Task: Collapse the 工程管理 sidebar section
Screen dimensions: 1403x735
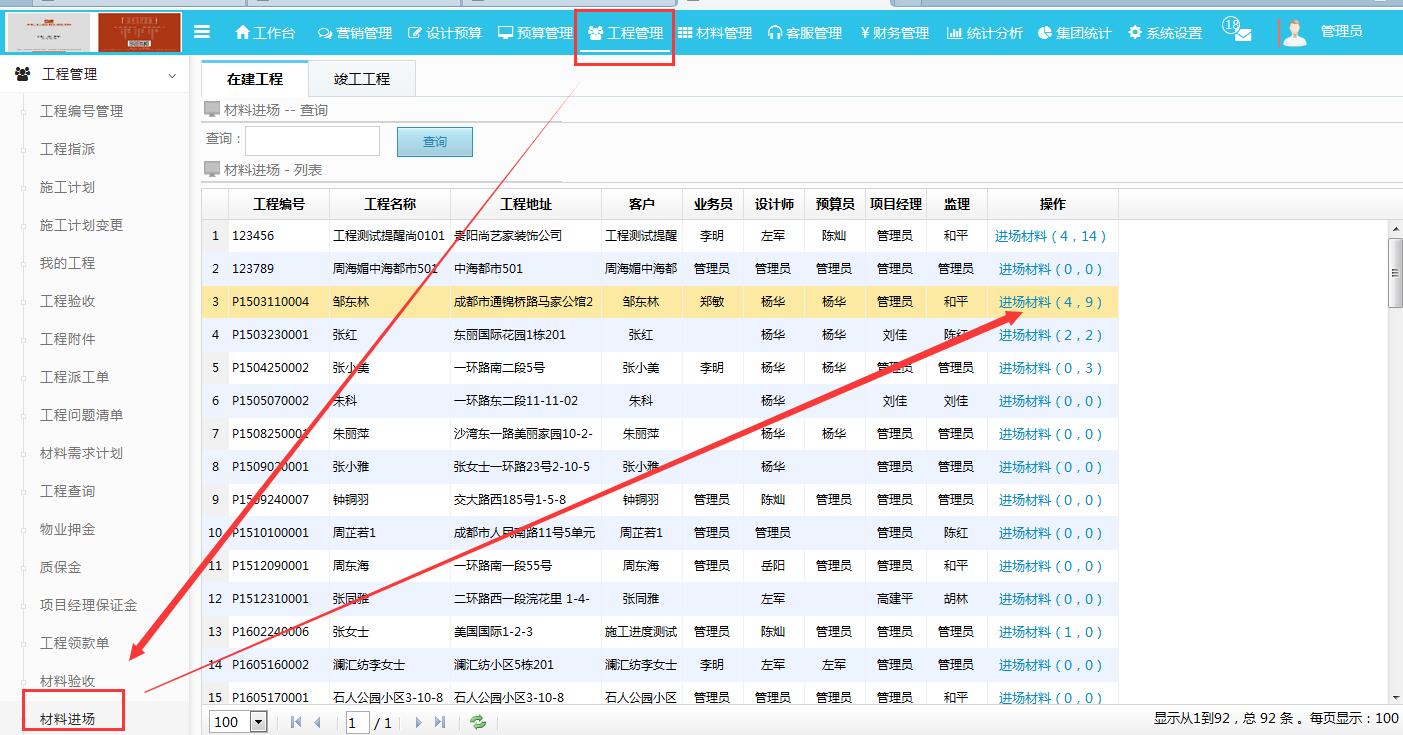Action: point(171,73)
